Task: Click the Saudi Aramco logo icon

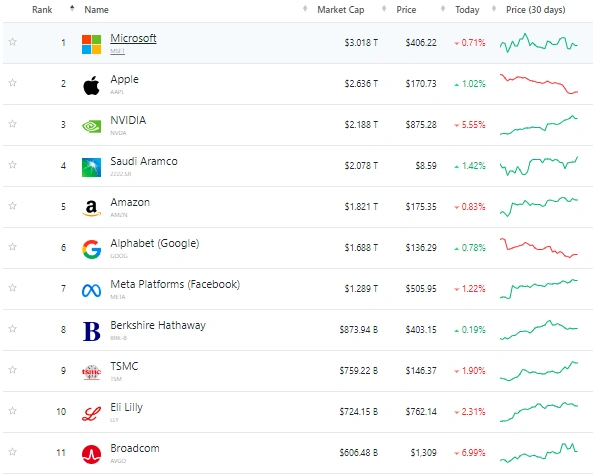Action: (x=92, y=167)
